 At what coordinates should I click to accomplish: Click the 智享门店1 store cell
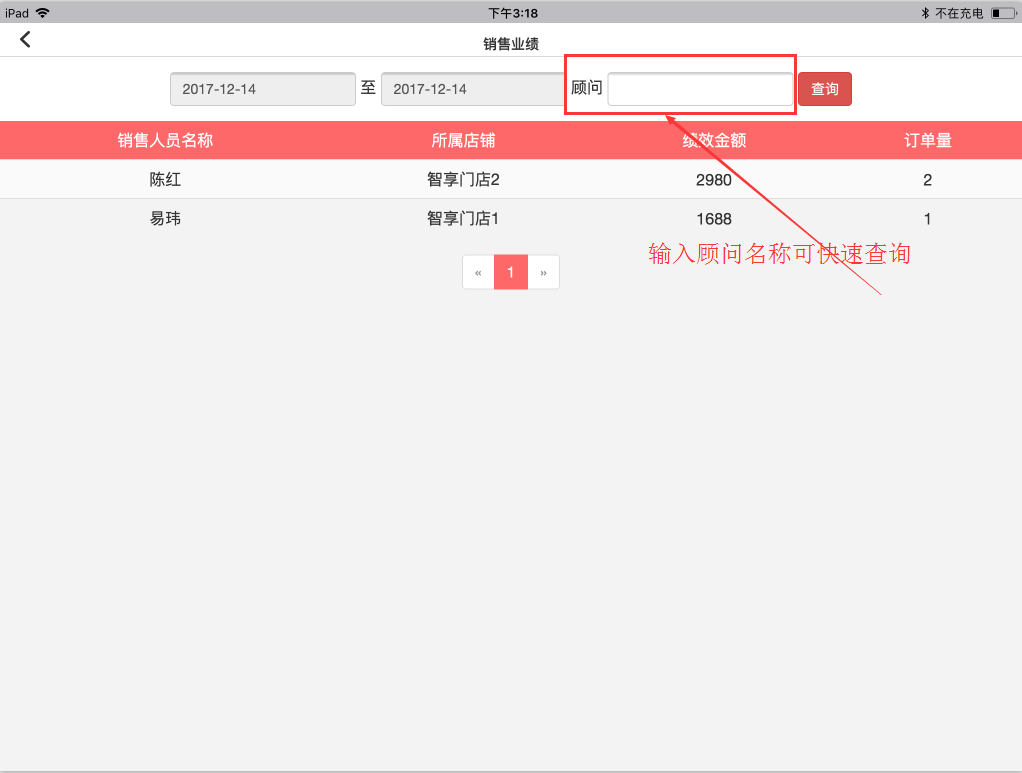click(463, 219)
